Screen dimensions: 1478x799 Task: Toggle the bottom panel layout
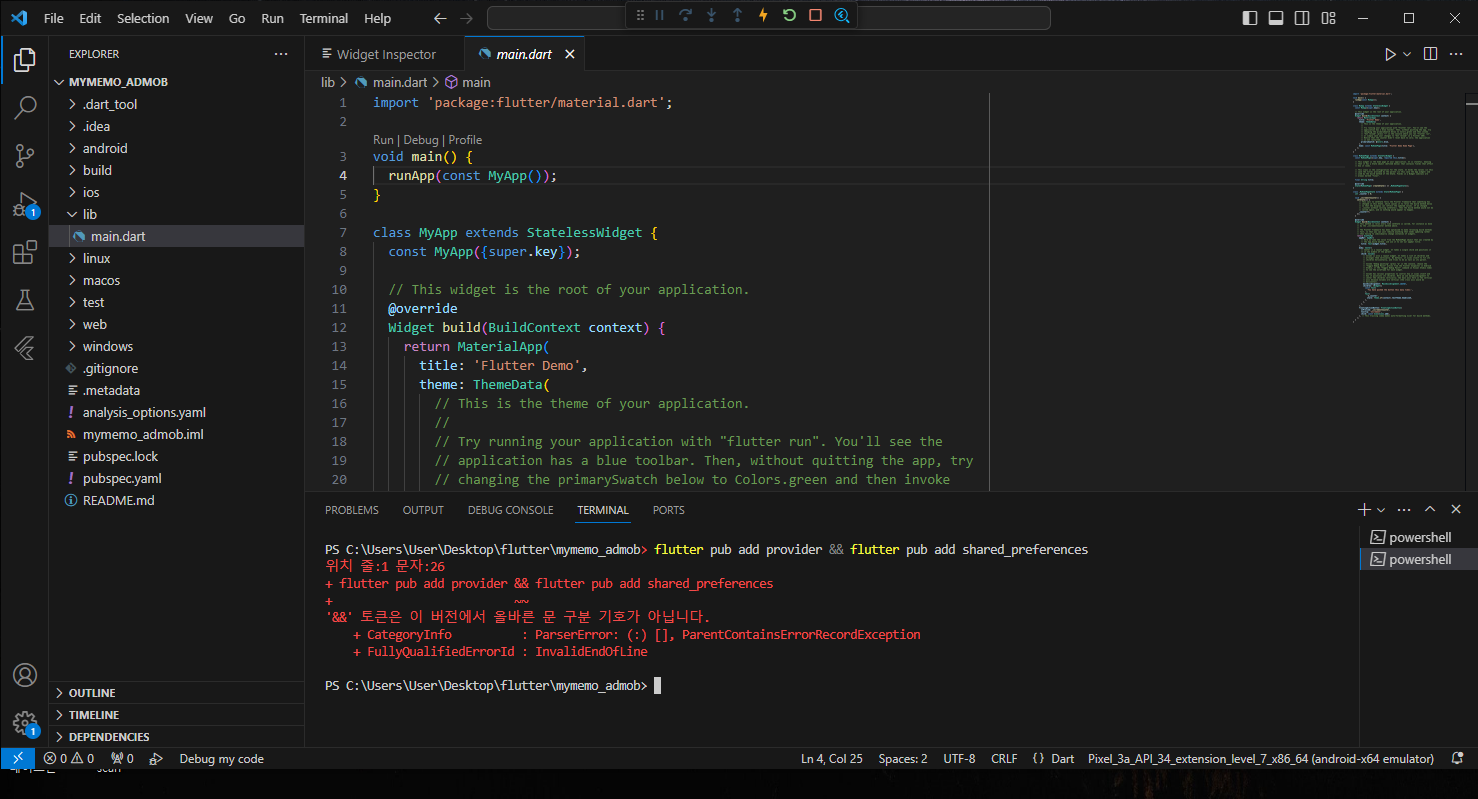tap(1276, 18)
